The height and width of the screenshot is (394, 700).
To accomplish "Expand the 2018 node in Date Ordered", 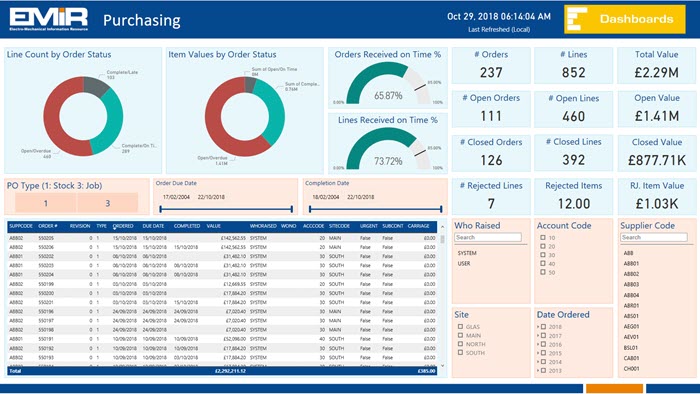I will coord(538,327).
